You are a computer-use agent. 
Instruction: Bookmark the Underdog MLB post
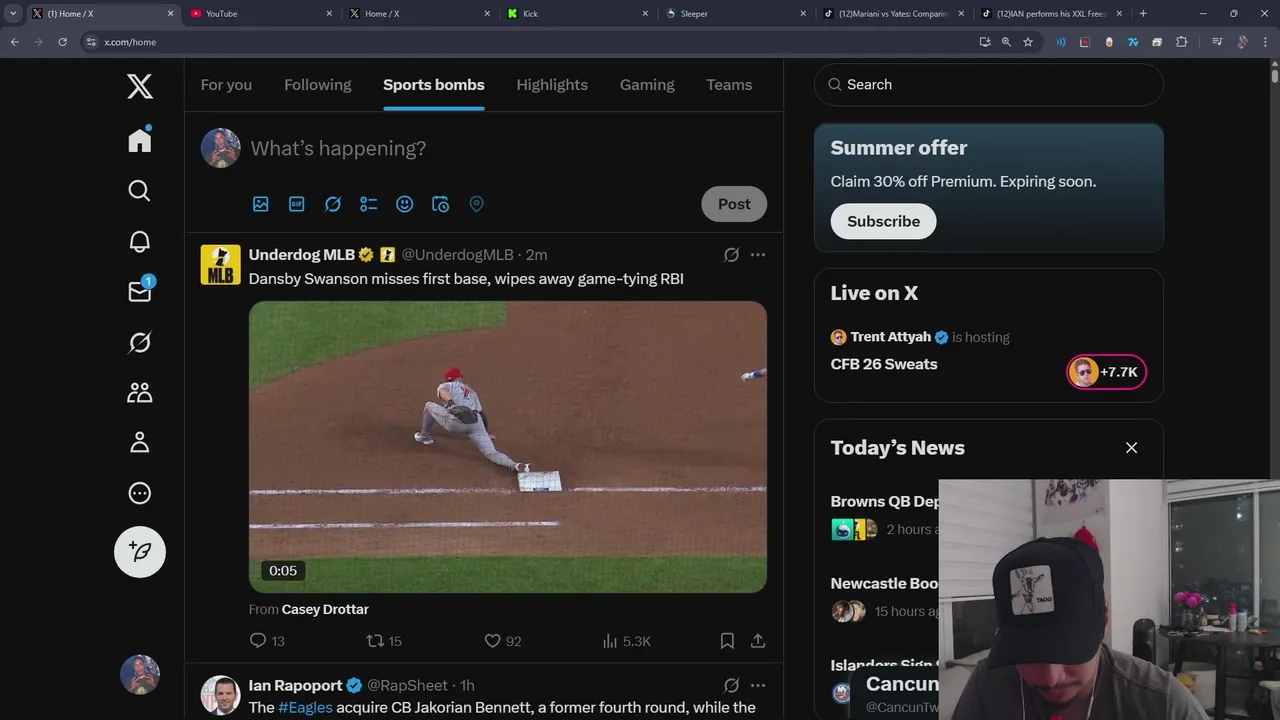click(x=727, y=641)
